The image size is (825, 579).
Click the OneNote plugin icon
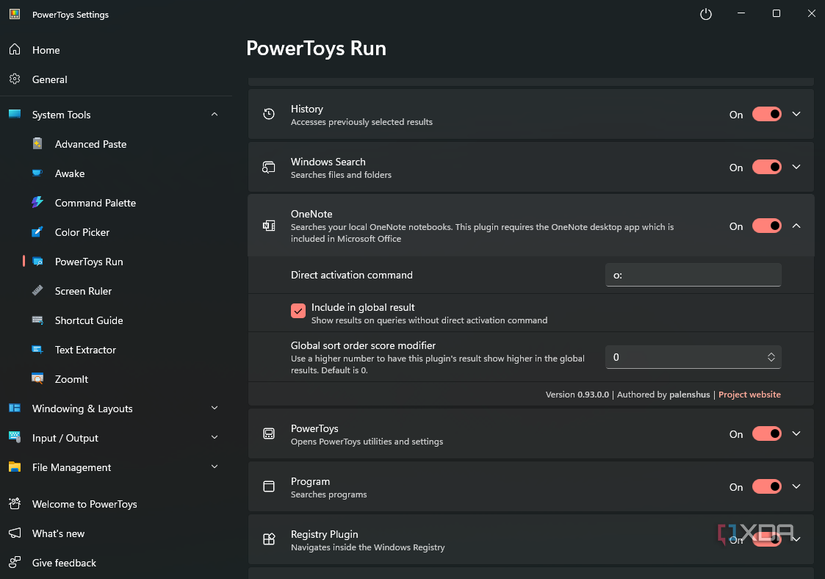269,226
